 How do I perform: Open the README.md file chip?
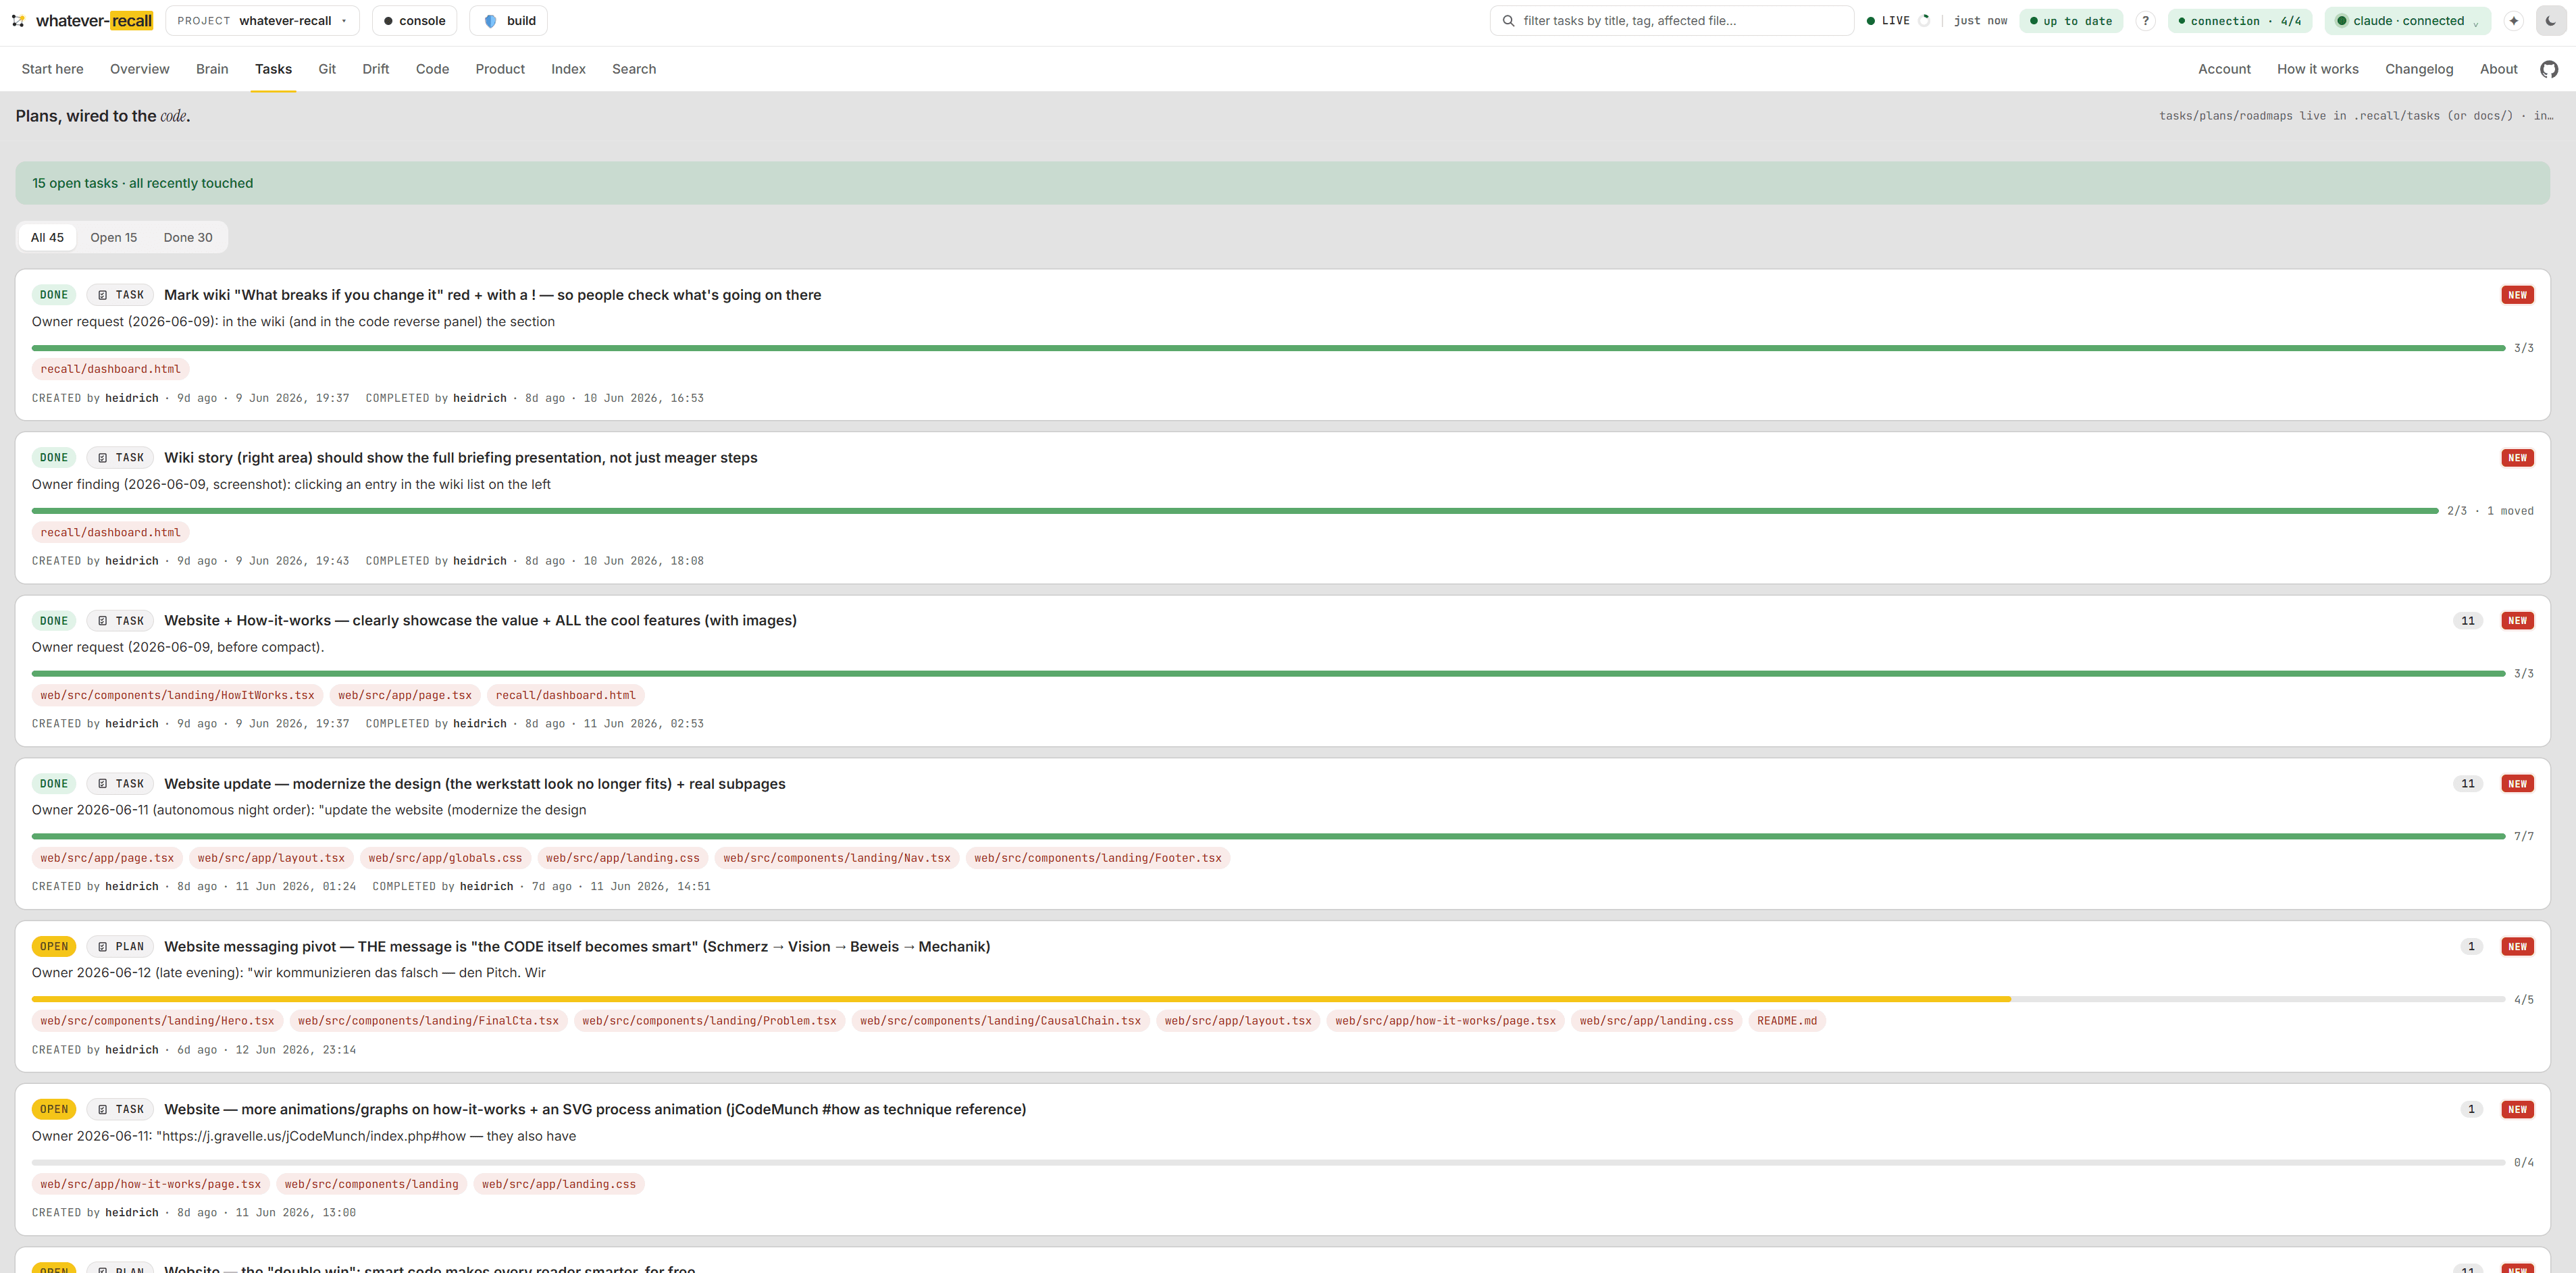click(x=1787, y=1021)
